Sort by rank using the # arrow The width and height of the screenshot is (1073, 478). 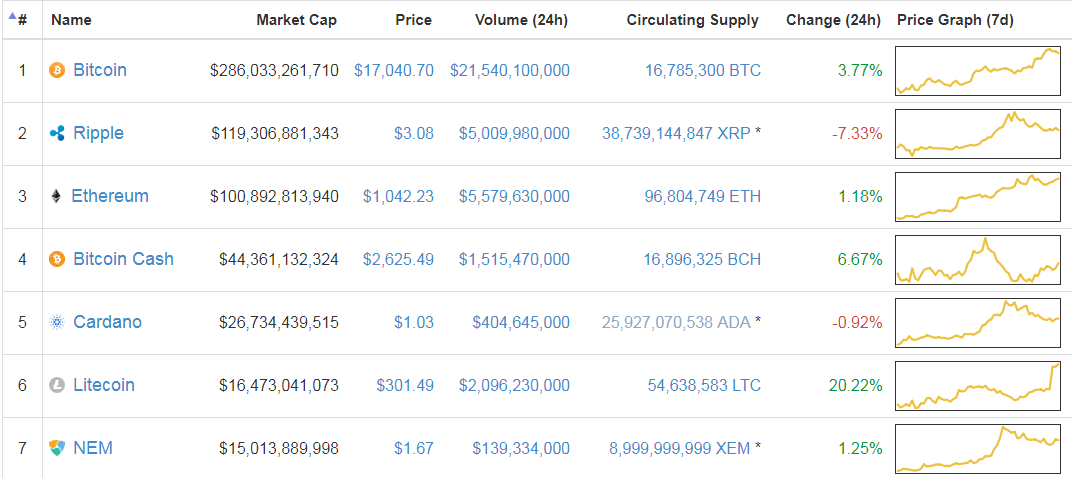(17, 20)
